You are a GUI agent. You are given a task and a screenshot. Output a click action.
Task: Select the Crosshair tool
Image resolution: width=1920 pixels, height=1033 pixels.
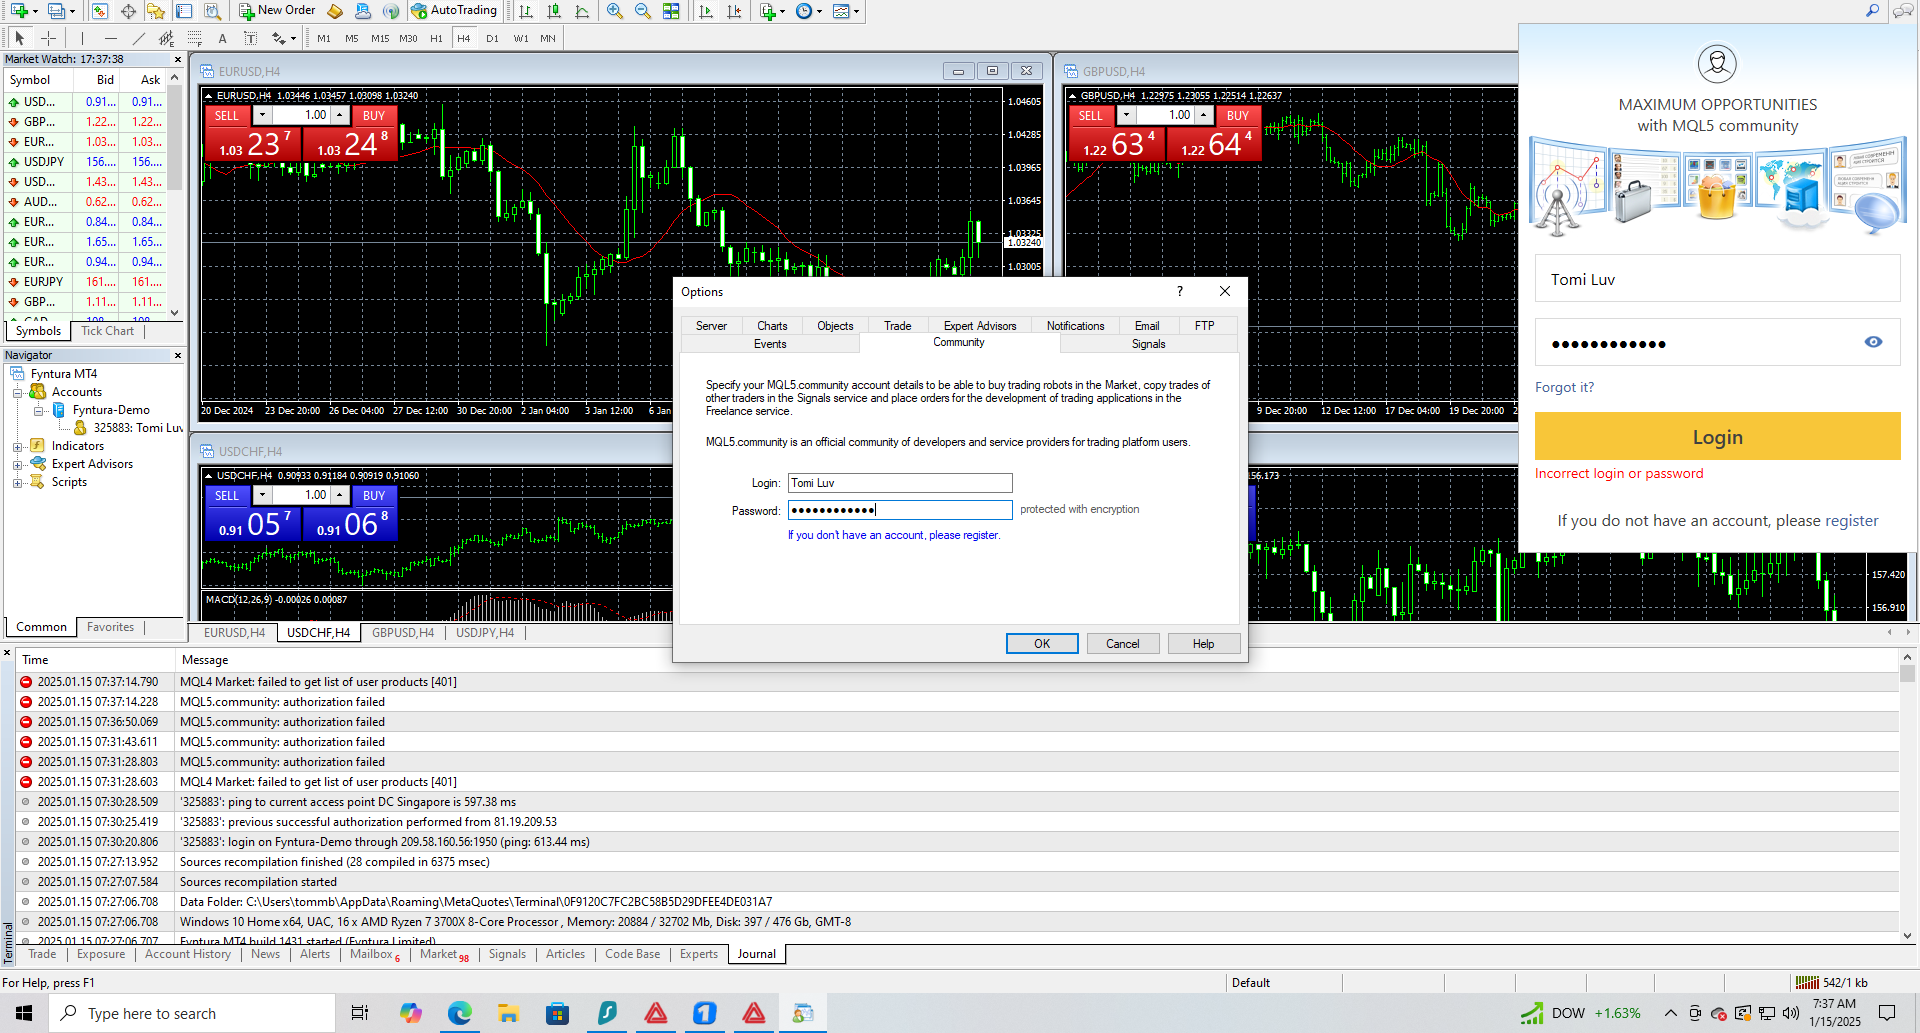click(48, 38)
